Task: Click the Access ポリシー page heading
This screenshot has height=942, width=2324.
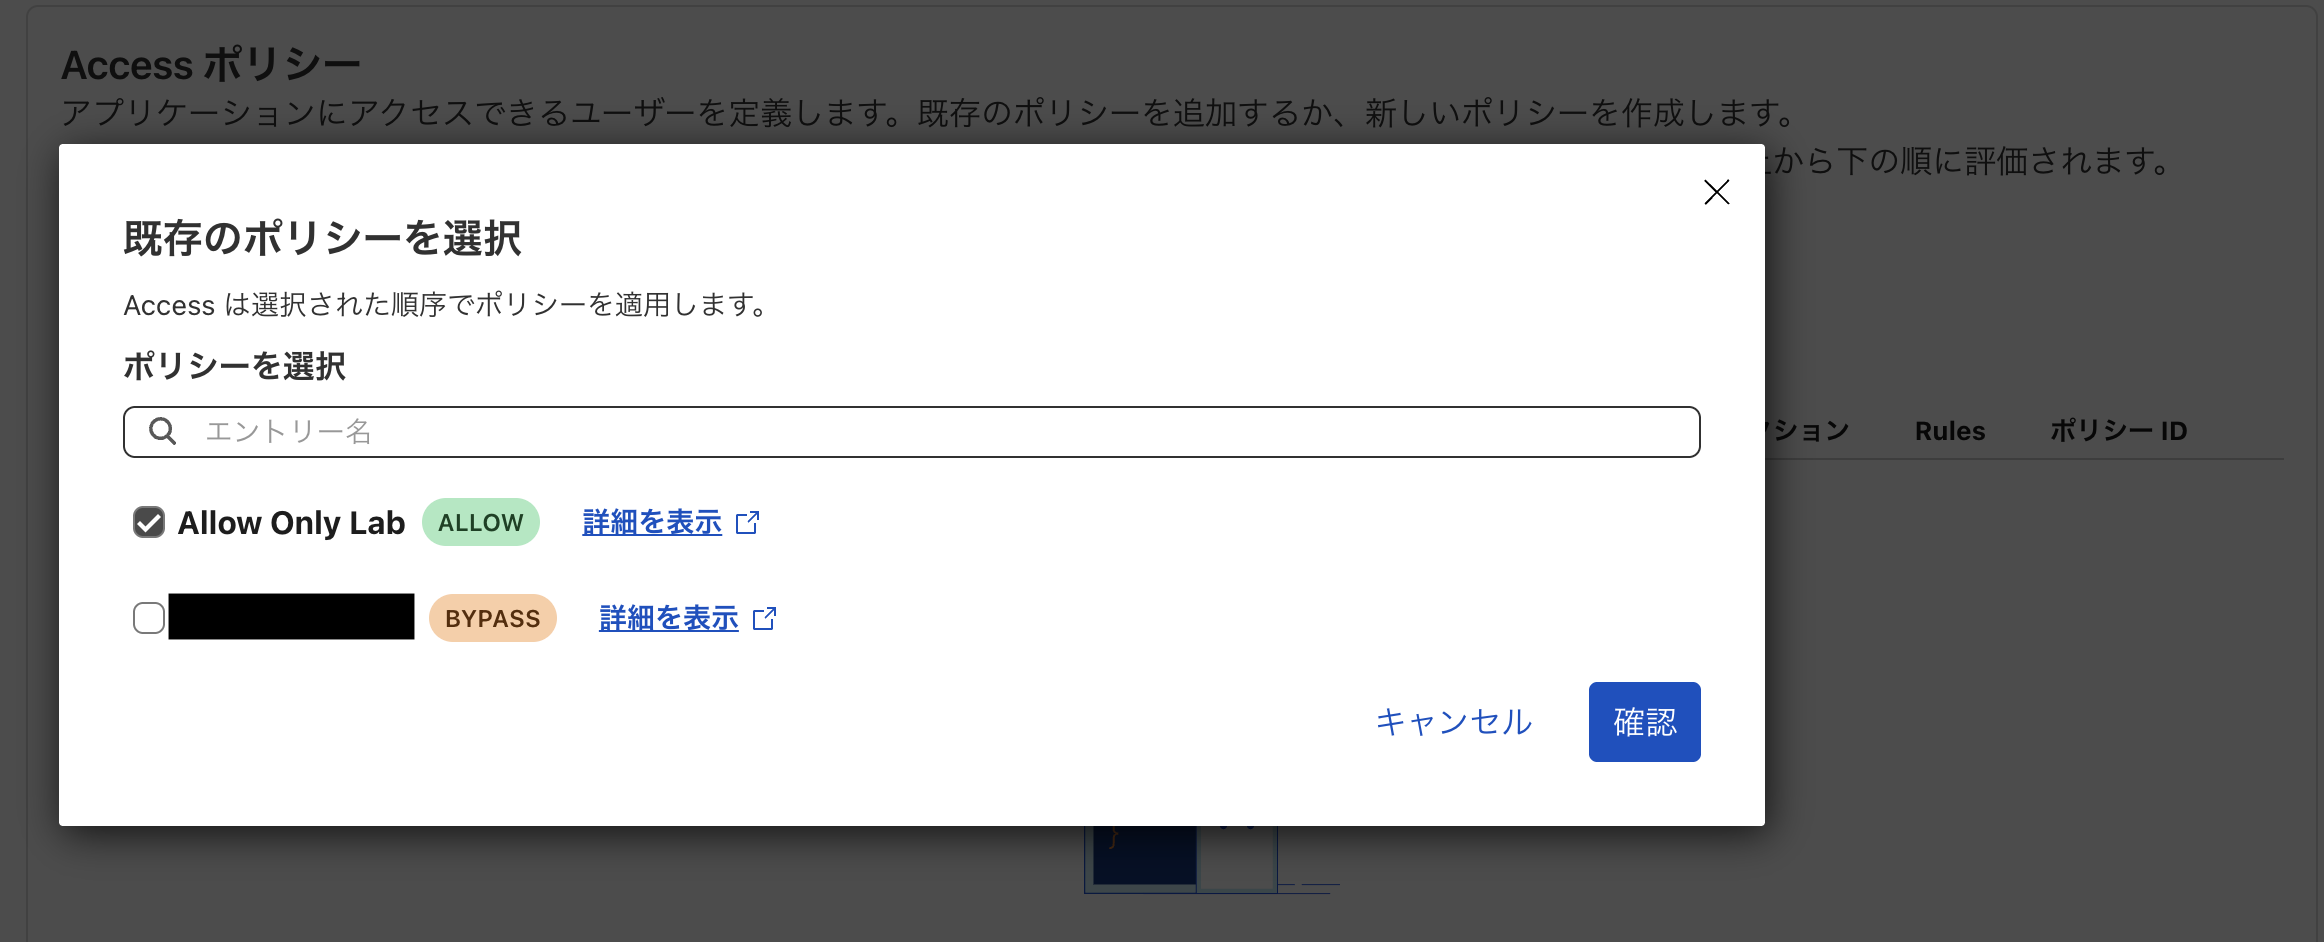Action: [210, 66]
